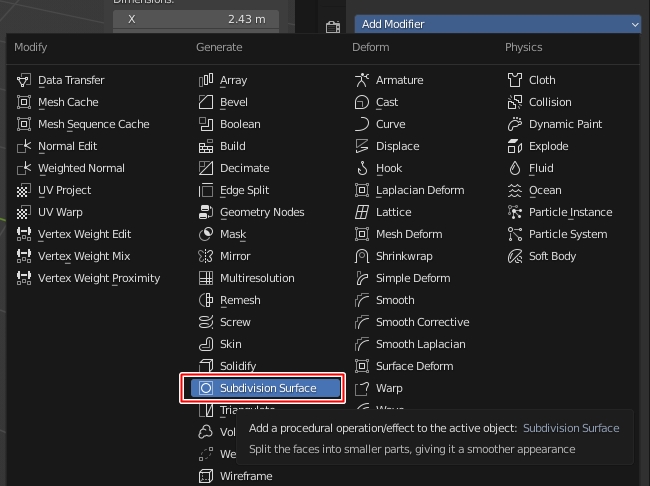The height and width of the screenshot is (486, 650).
Task: Click the Cloth shirt icon
Action: click(515, 80)
